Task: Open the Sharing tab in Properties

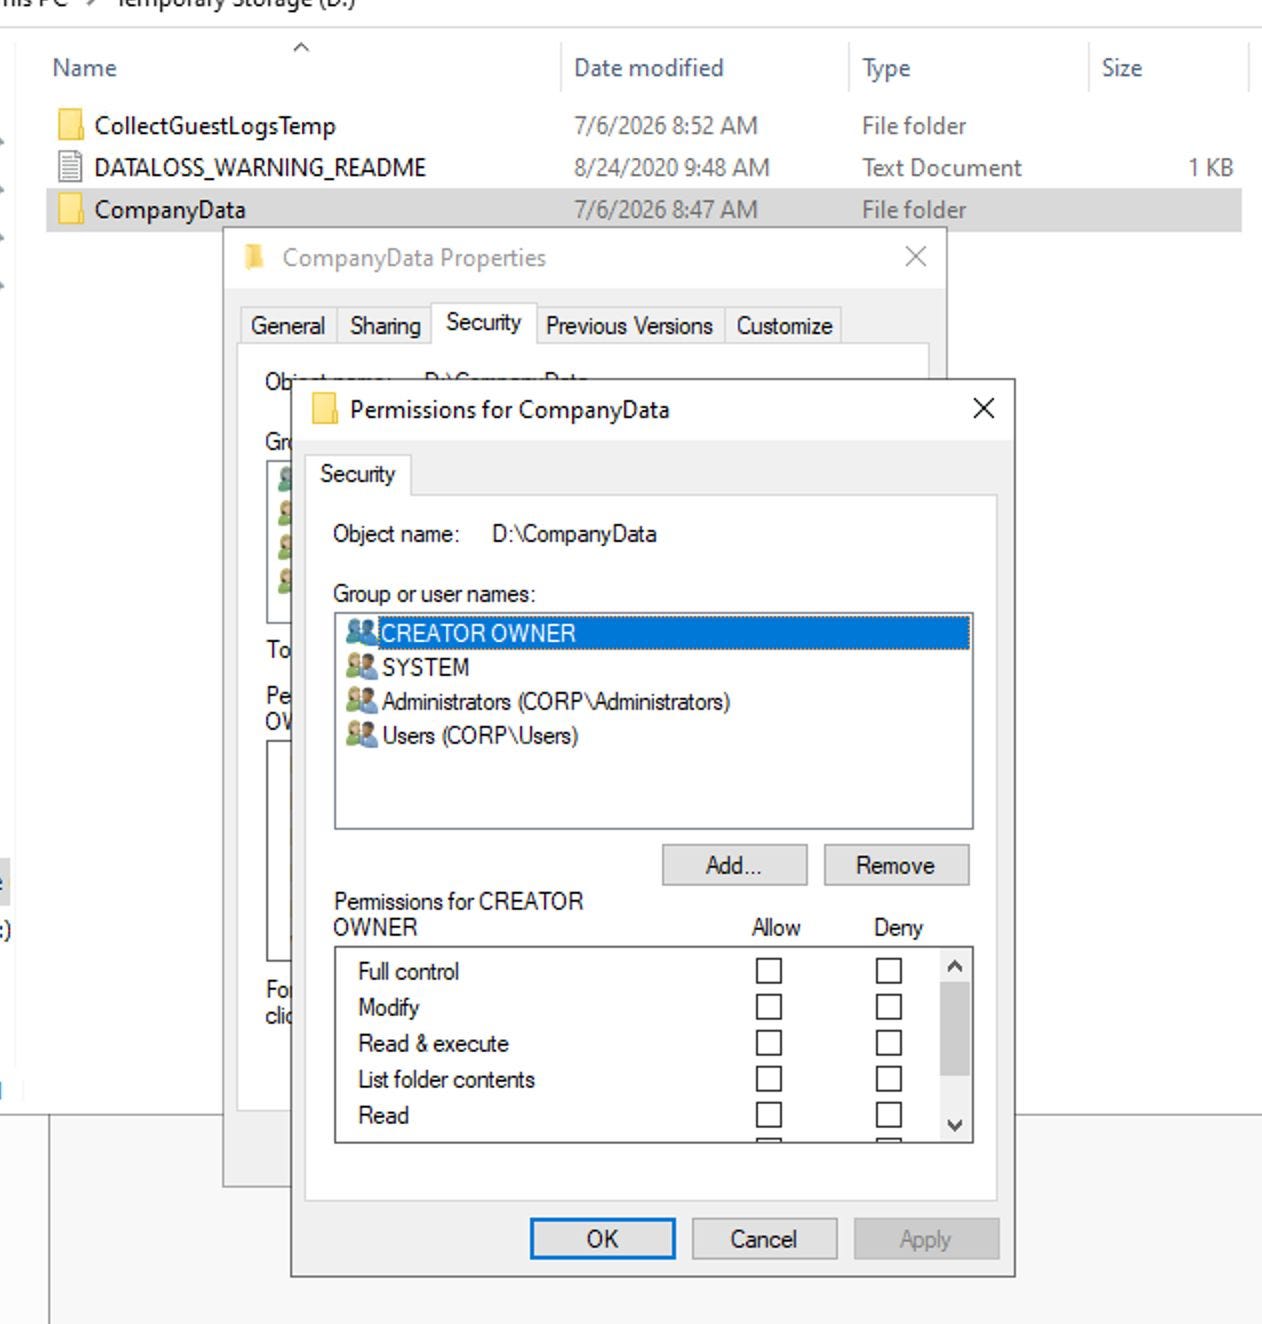Action: tap(385, 326)
